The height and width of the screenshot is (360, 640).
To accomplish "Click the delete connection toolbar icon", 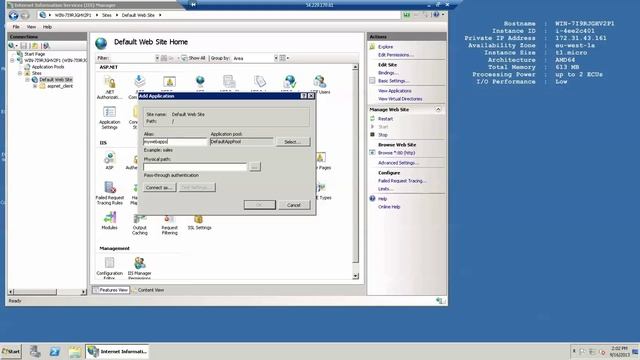I will coord(46,46).
